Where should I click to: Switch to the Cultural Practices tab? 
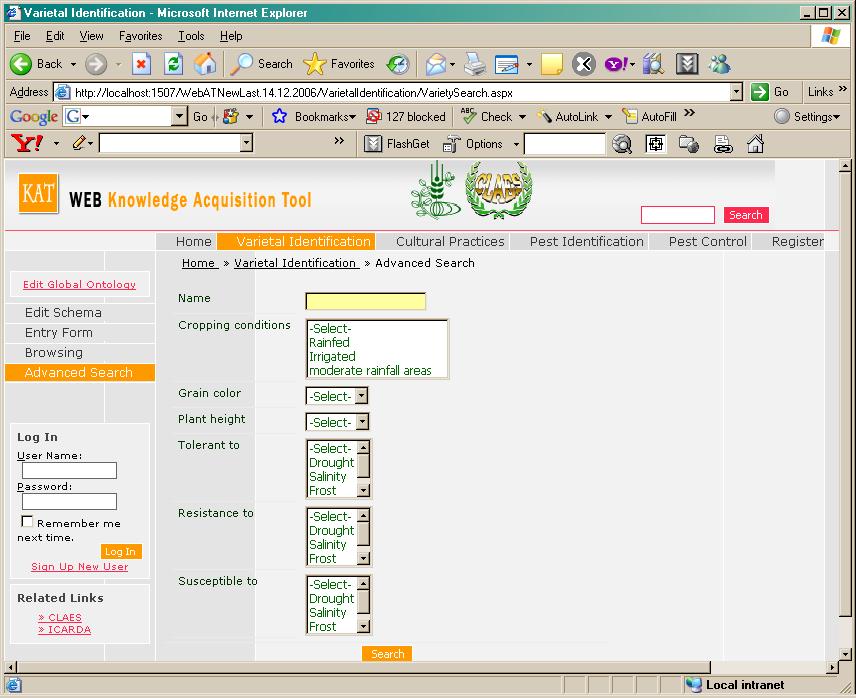(450, 241)
